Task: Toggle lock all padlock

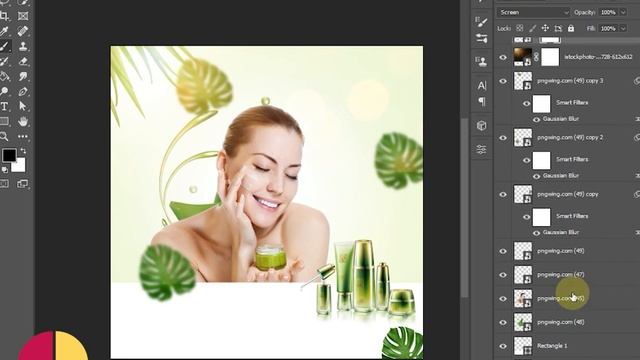Action: tap(571, 28)
